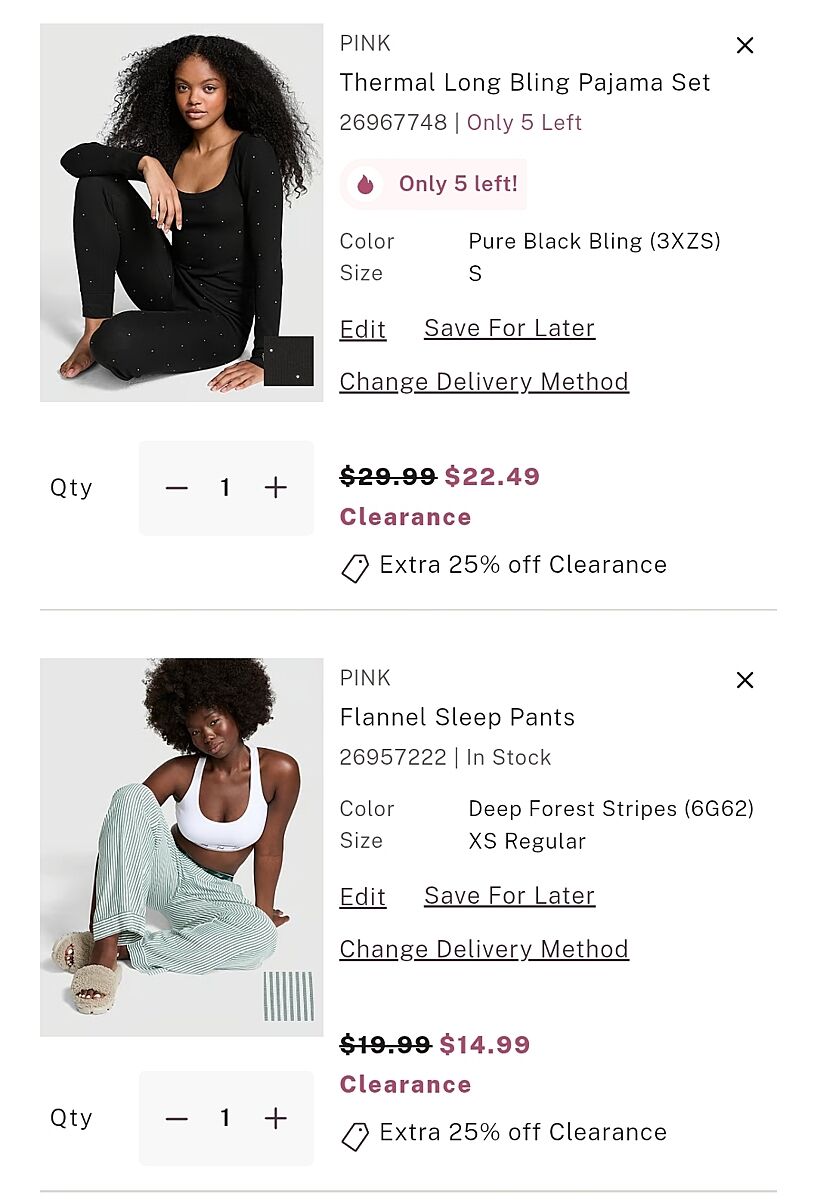Decrease quantity of Thermal Pajama Set
814x1200 pixels.
[x=177, y=488]
